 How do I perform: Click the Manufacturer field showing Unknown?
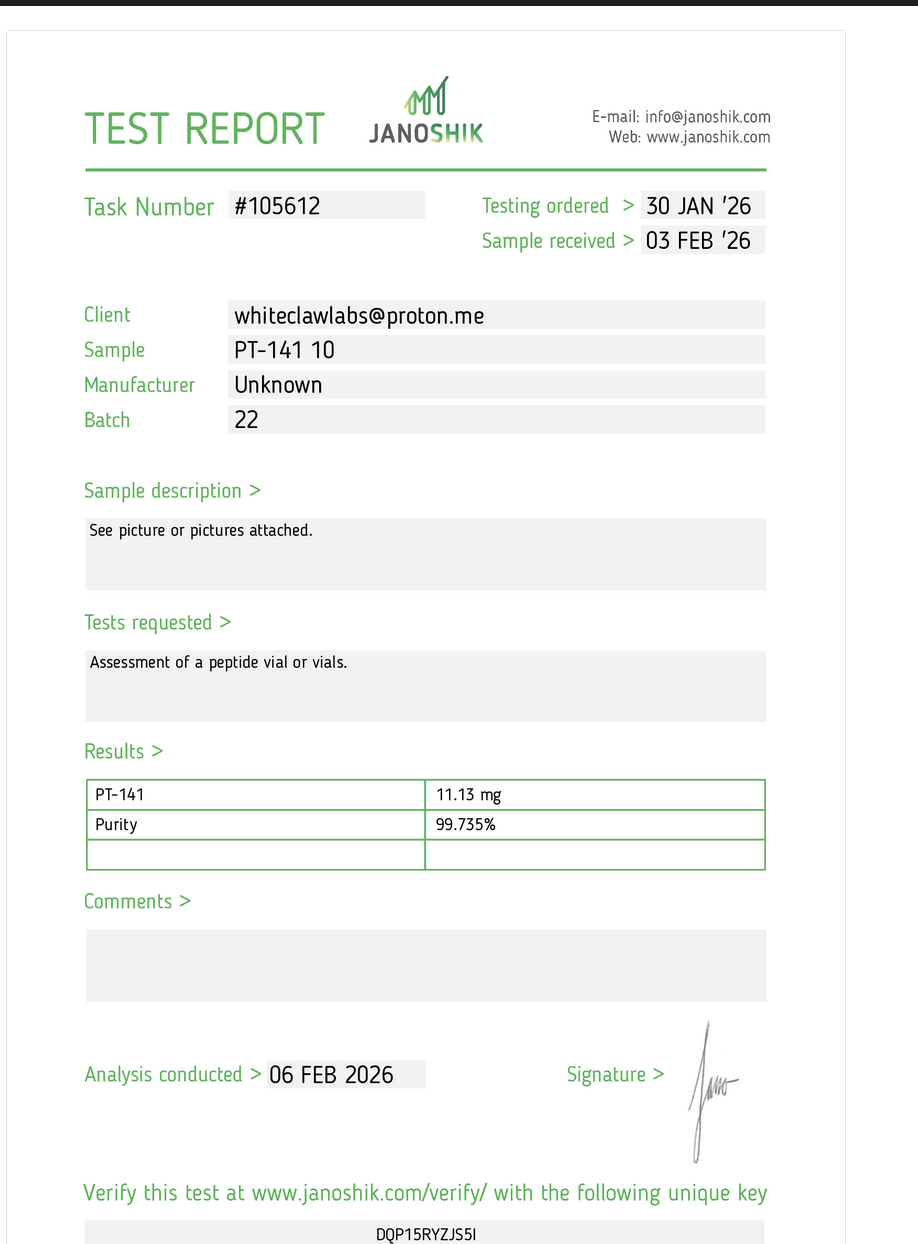tap(496, 385)
